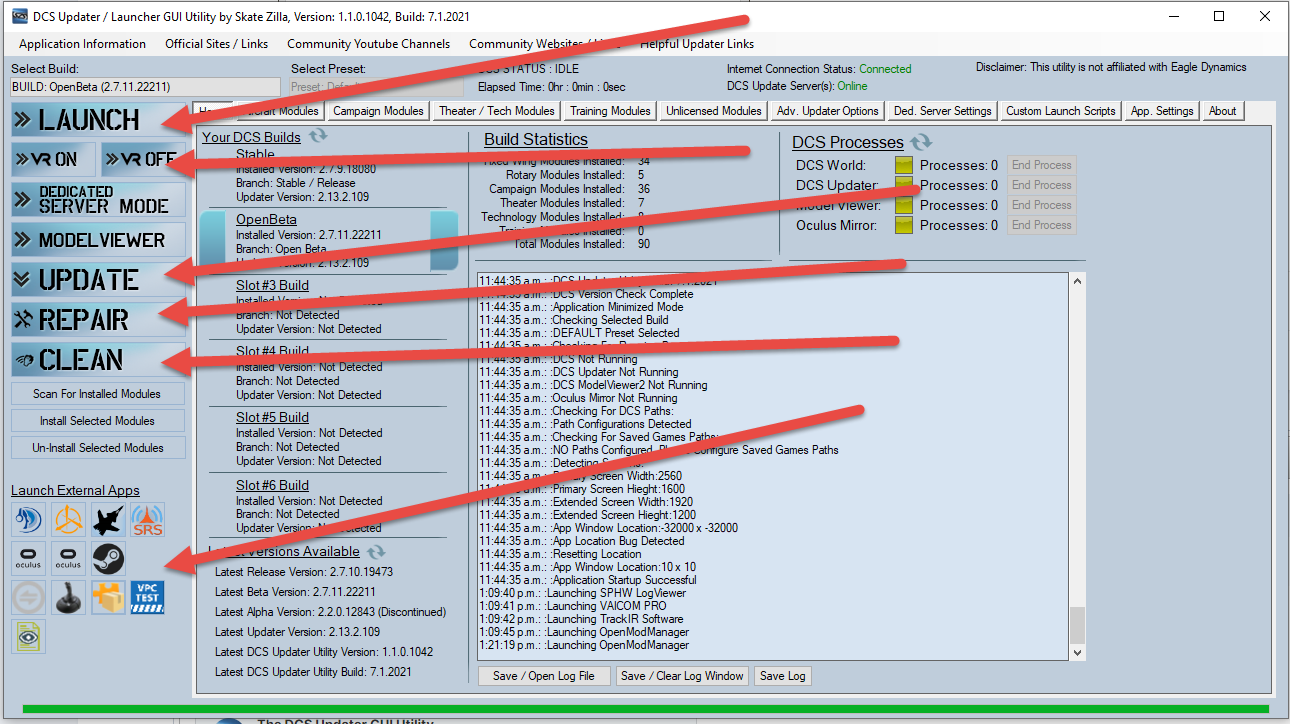Open the App. Settings tab
This screenshot has height=724, width=1290.
click(1161, 111)
